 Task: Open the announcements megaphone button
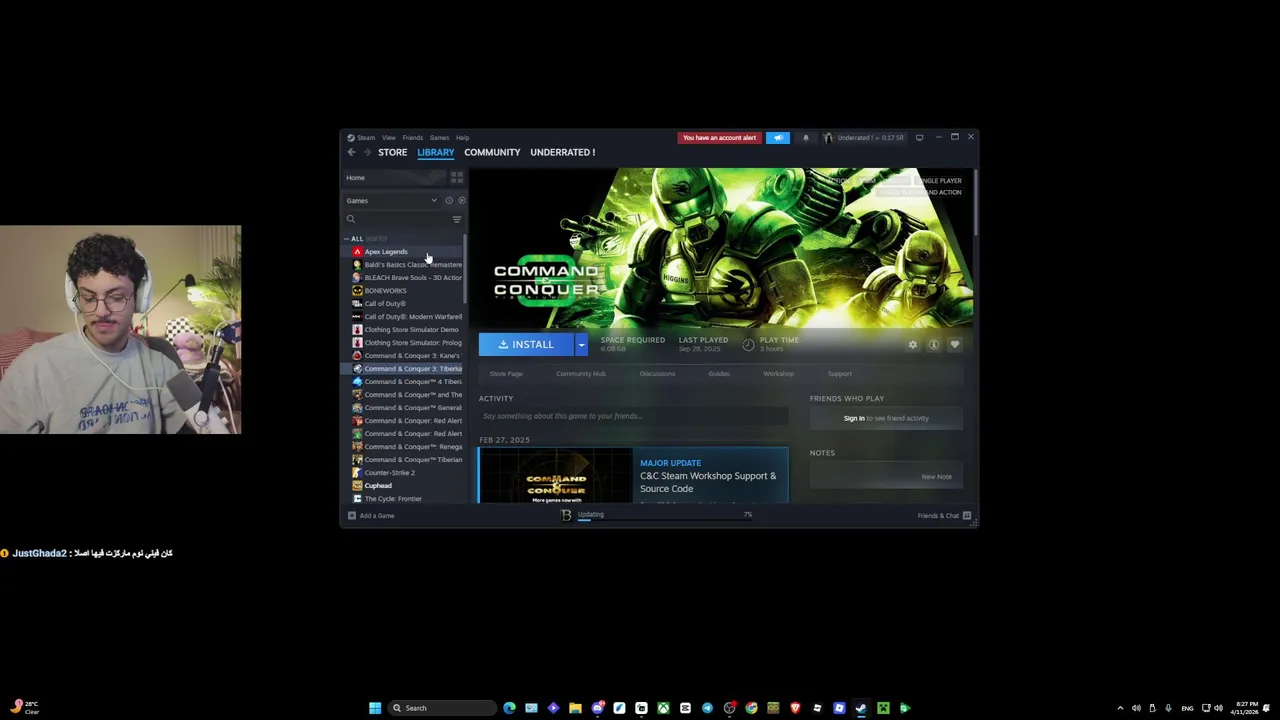[x=778, y=138]
